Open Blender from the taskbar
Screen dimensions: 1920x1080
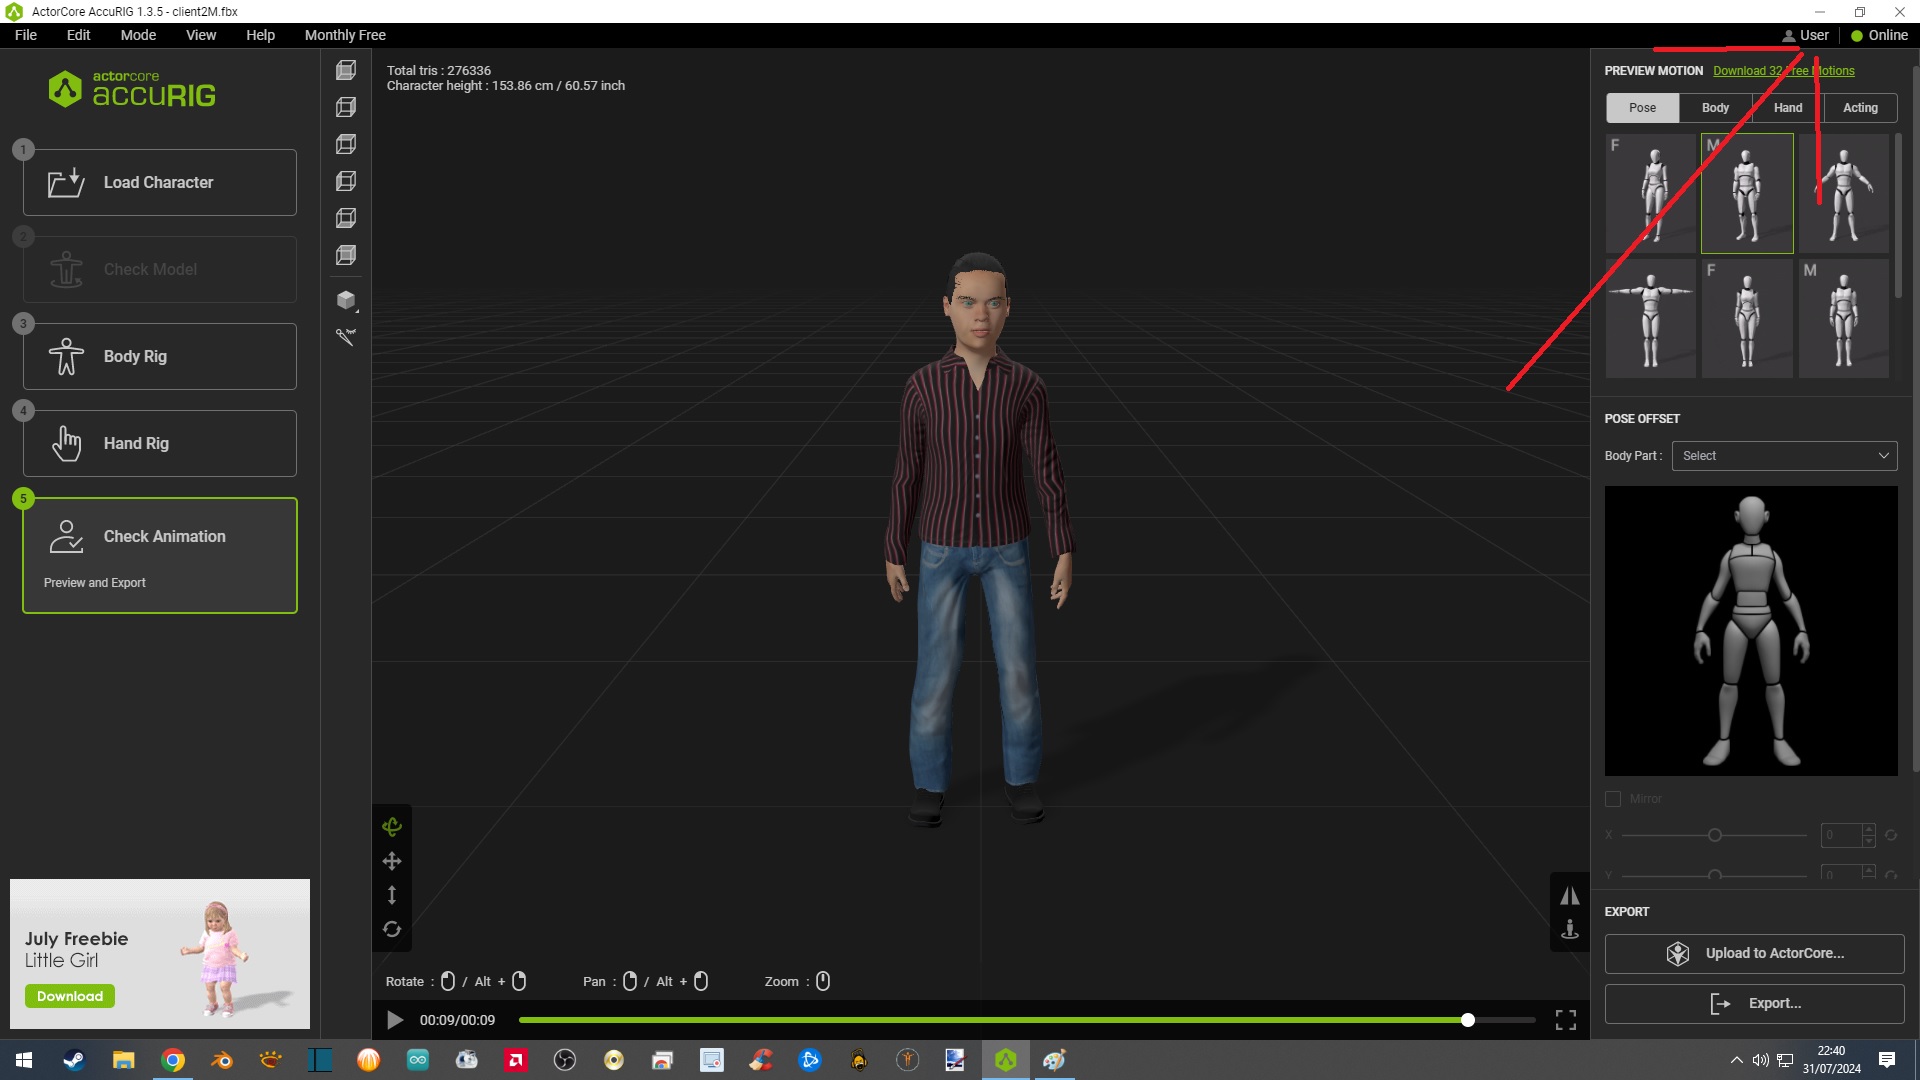tap(222, 1060)
